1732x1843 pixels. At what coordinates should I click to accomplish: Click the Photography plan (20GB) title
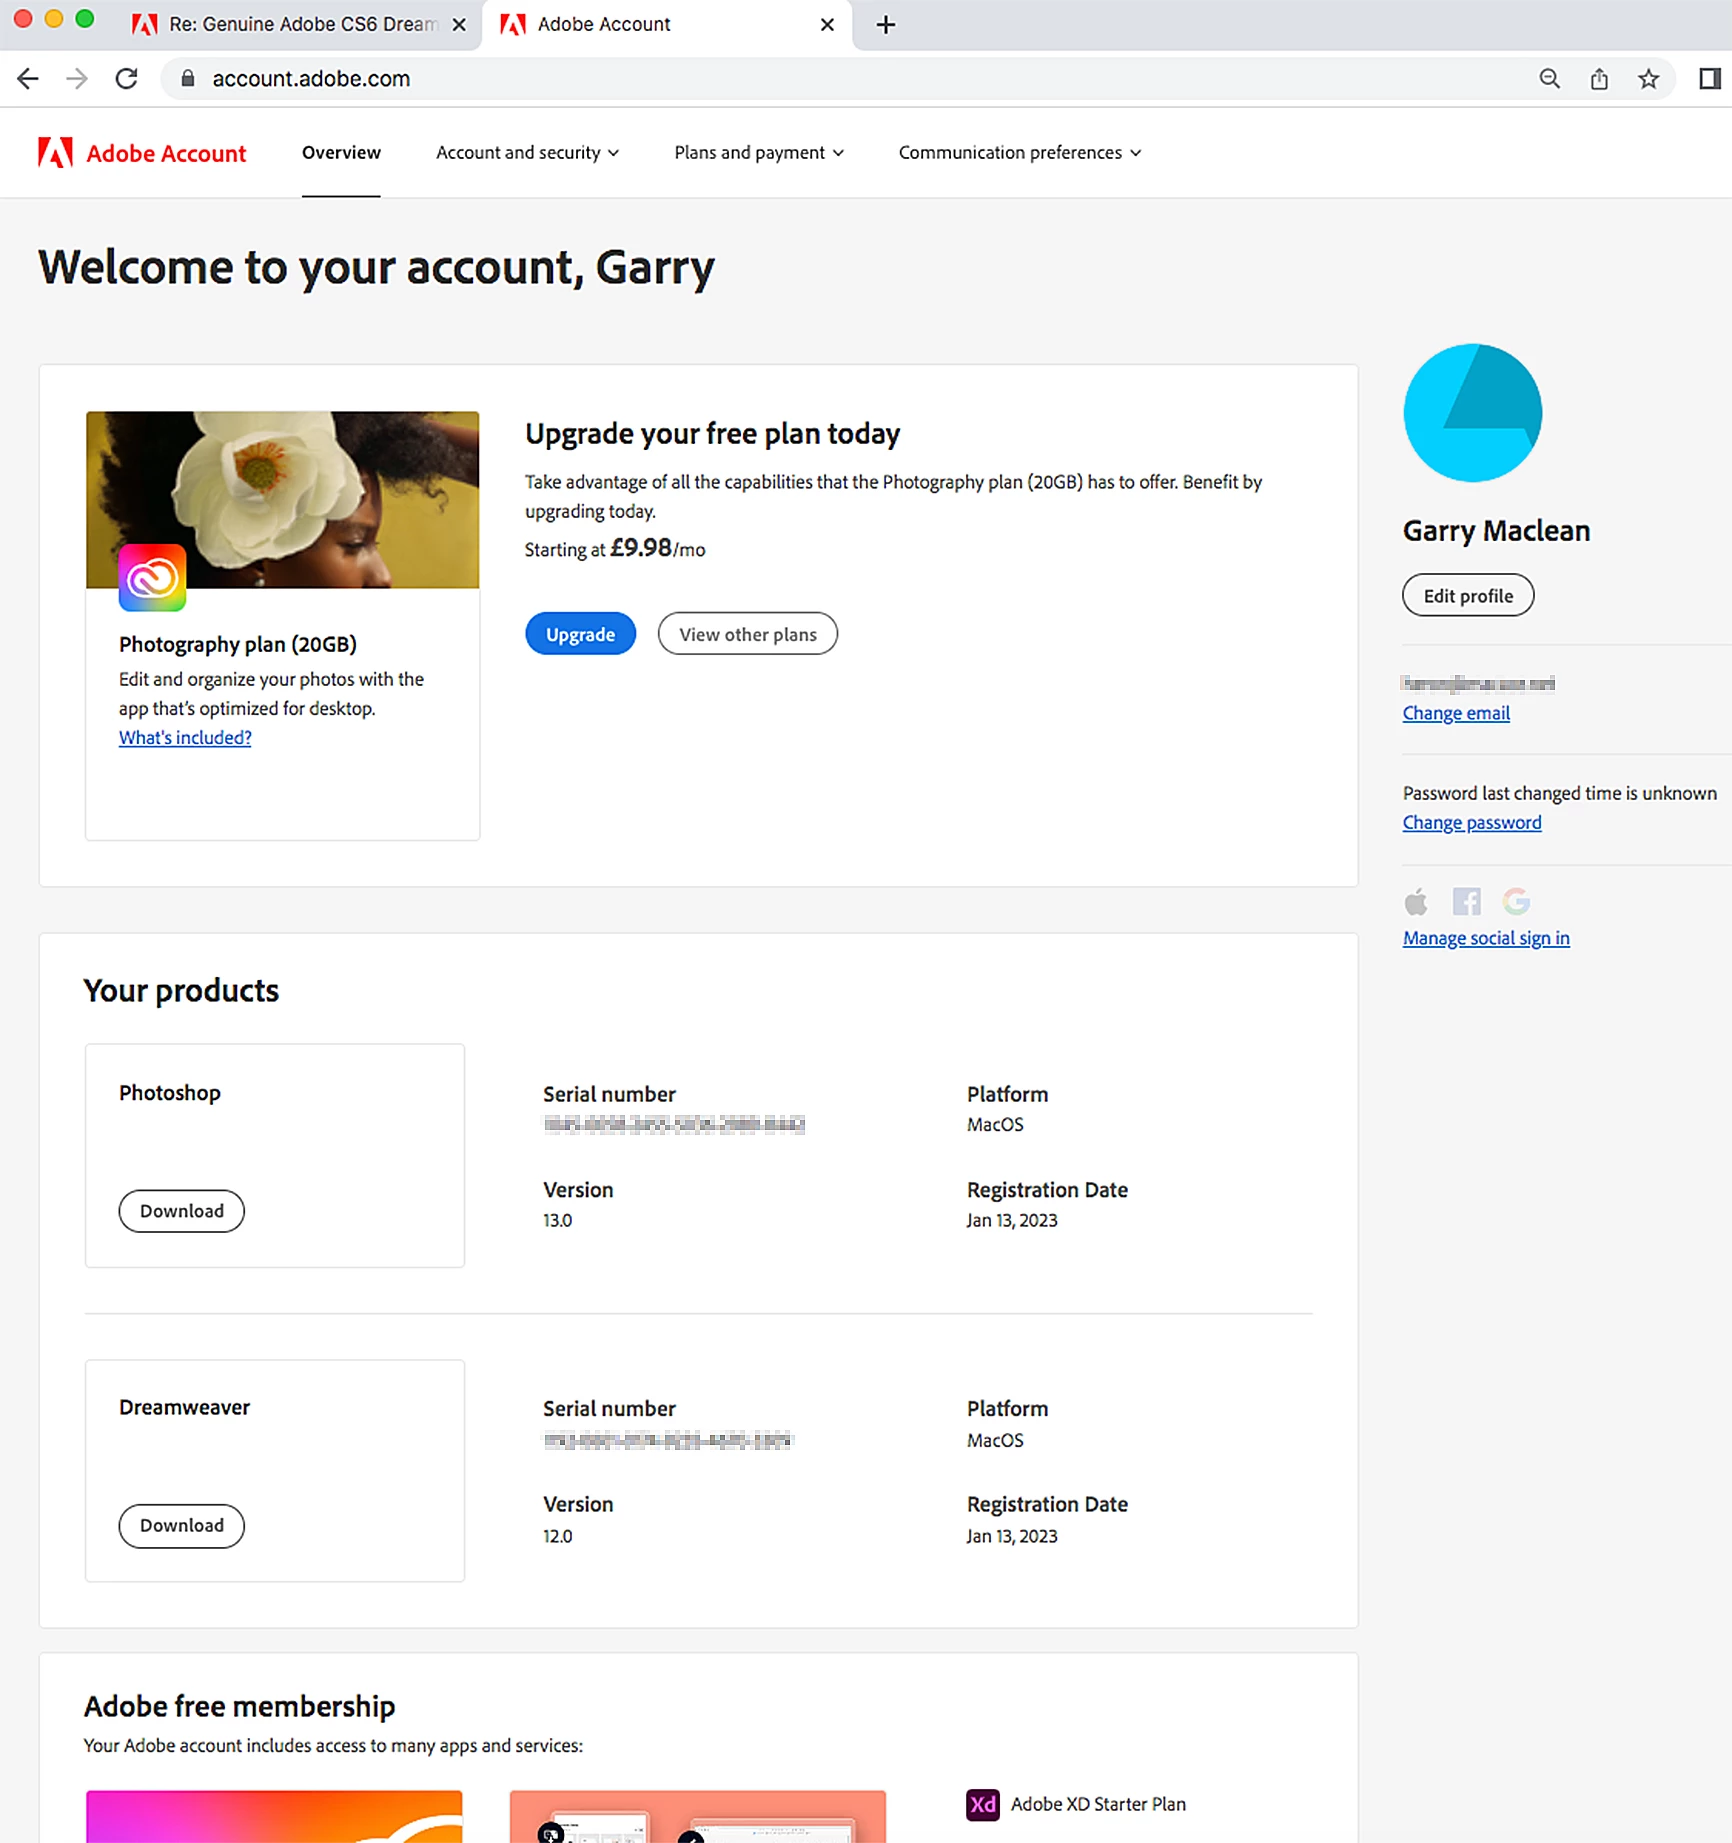[238, 645]
